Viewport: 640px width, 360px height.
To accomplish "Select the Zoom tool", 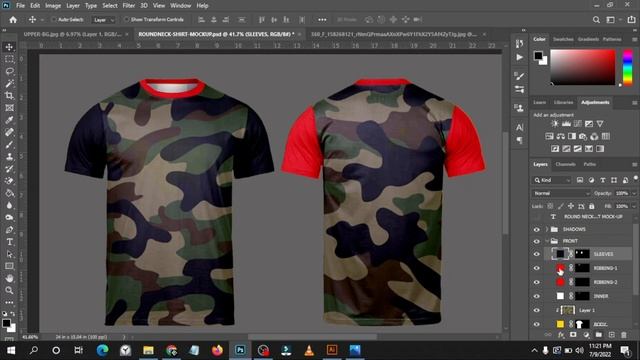I will coord(9,291).
